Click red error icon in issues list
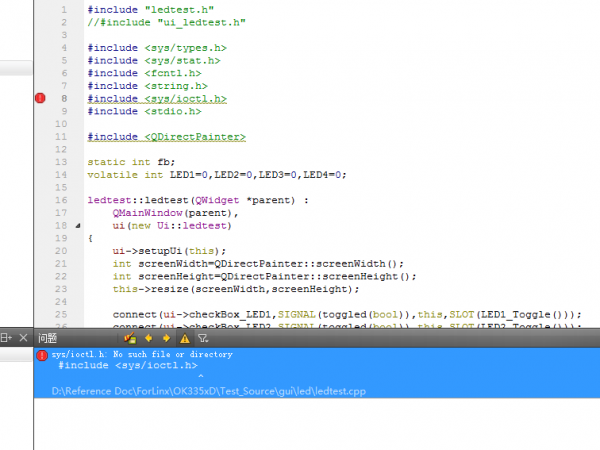Screen dimensions: 600x450 point(42,355)
